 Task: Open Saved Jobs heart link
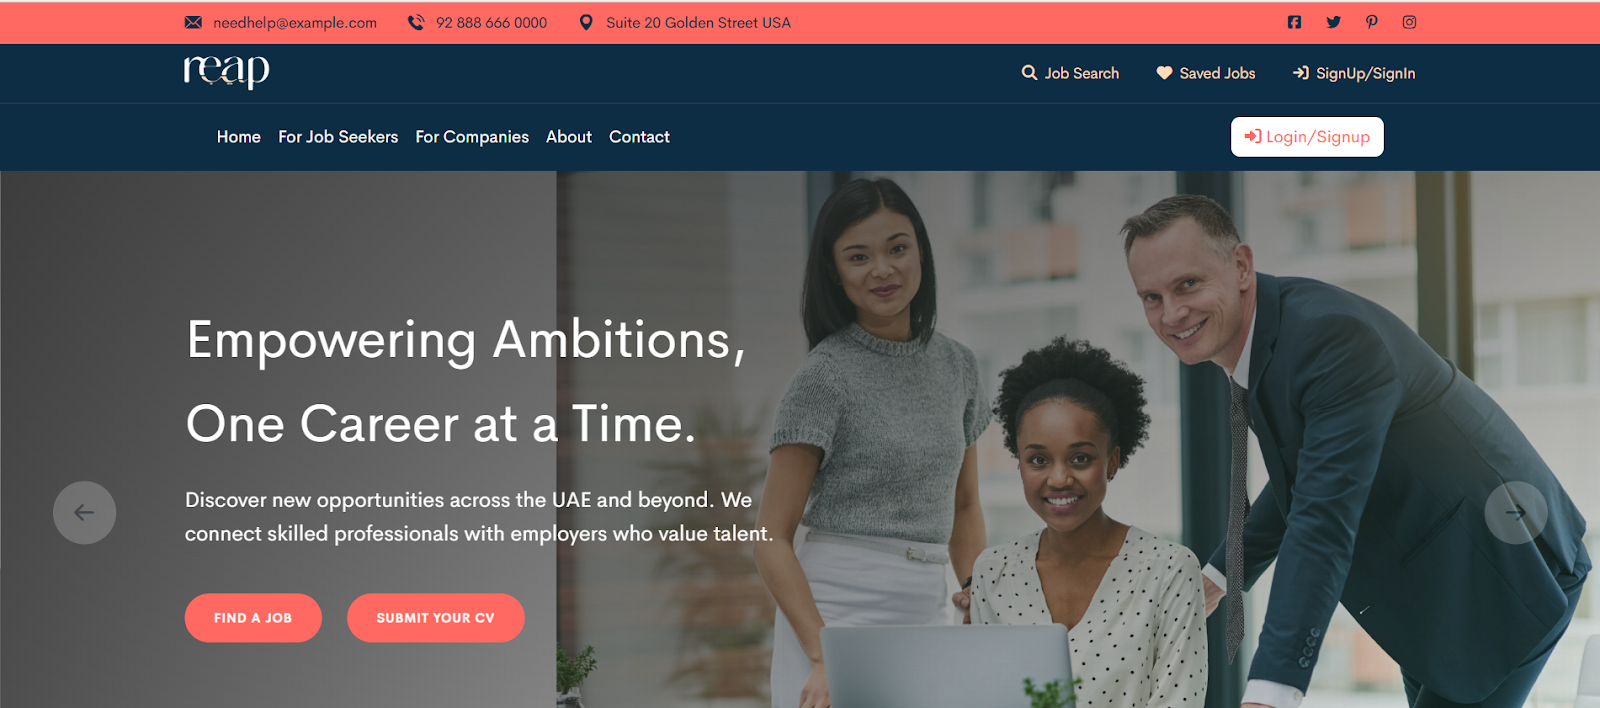[x=1205, y=73]
